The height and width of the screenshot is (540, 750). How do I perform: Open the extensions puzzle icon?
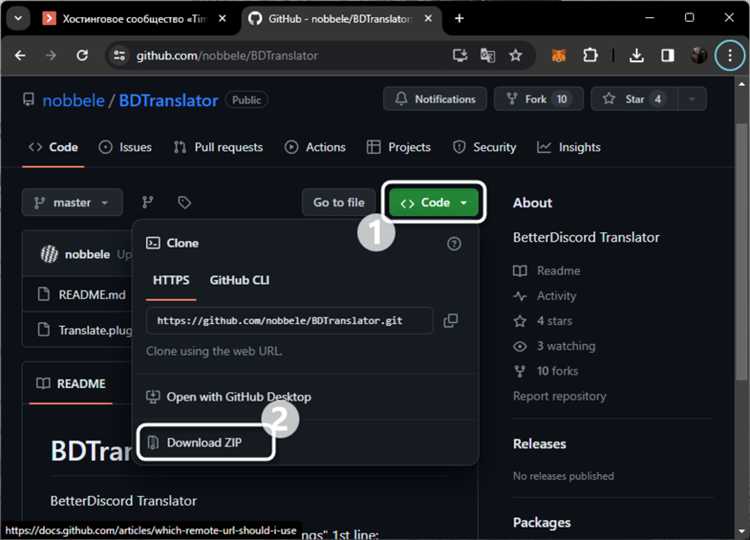(590, 55)
